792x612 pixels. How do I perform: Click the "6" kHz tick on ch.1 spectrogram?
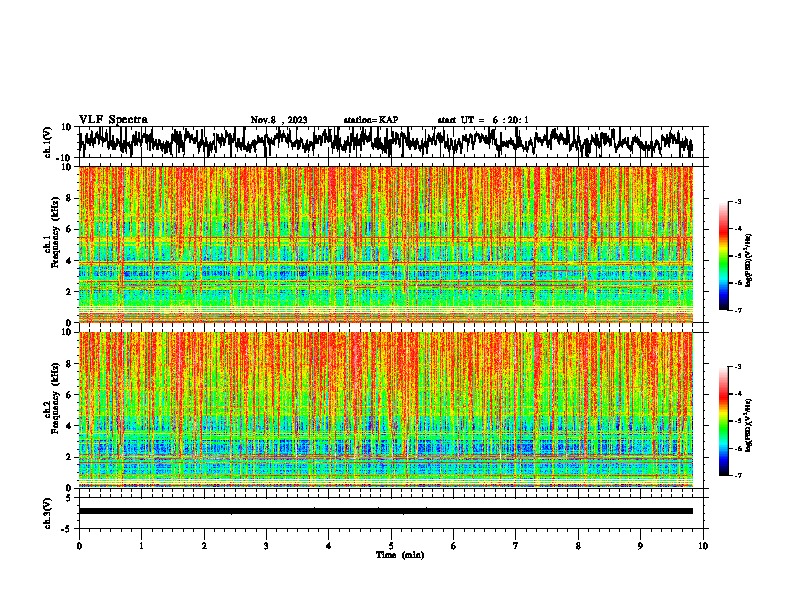pos(70,229)
